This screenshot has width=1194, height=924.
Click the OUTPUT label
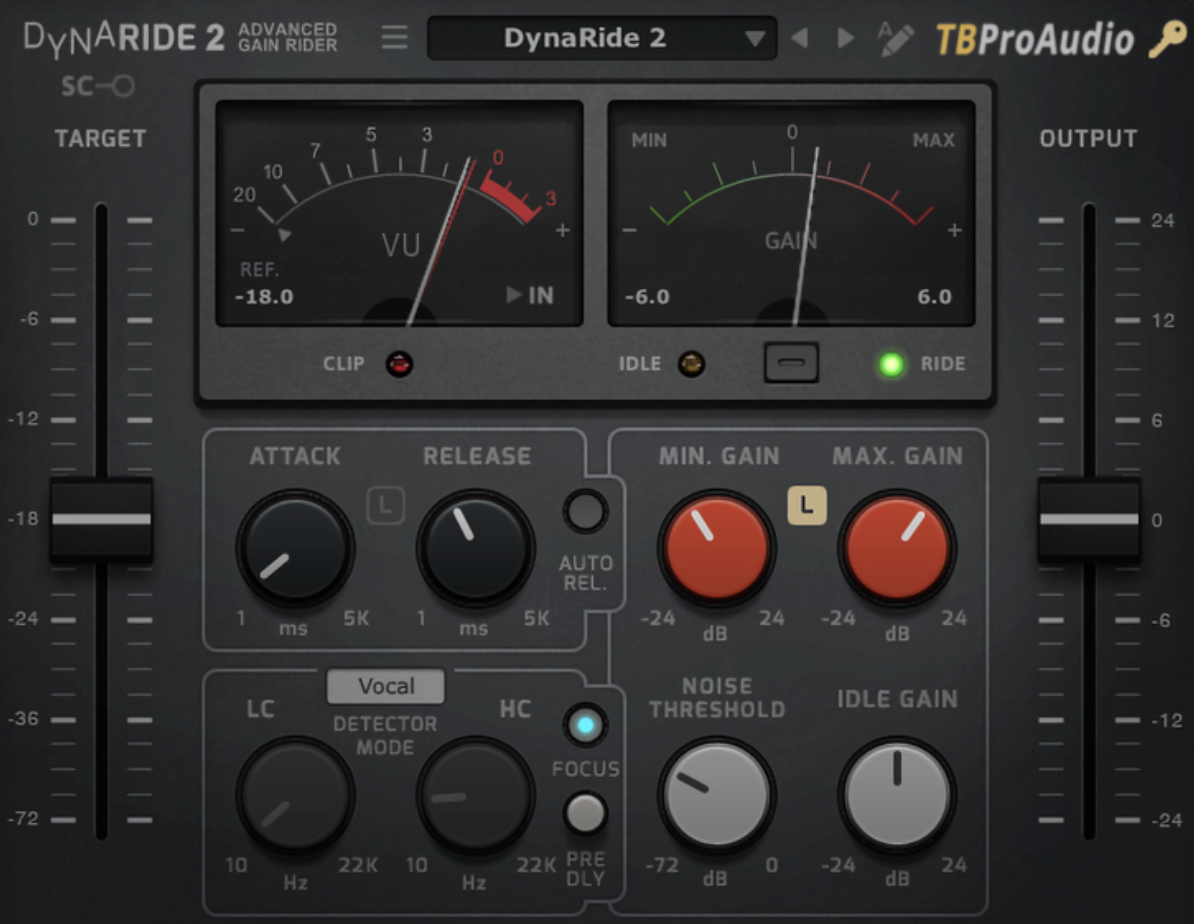coord(1088,139)
